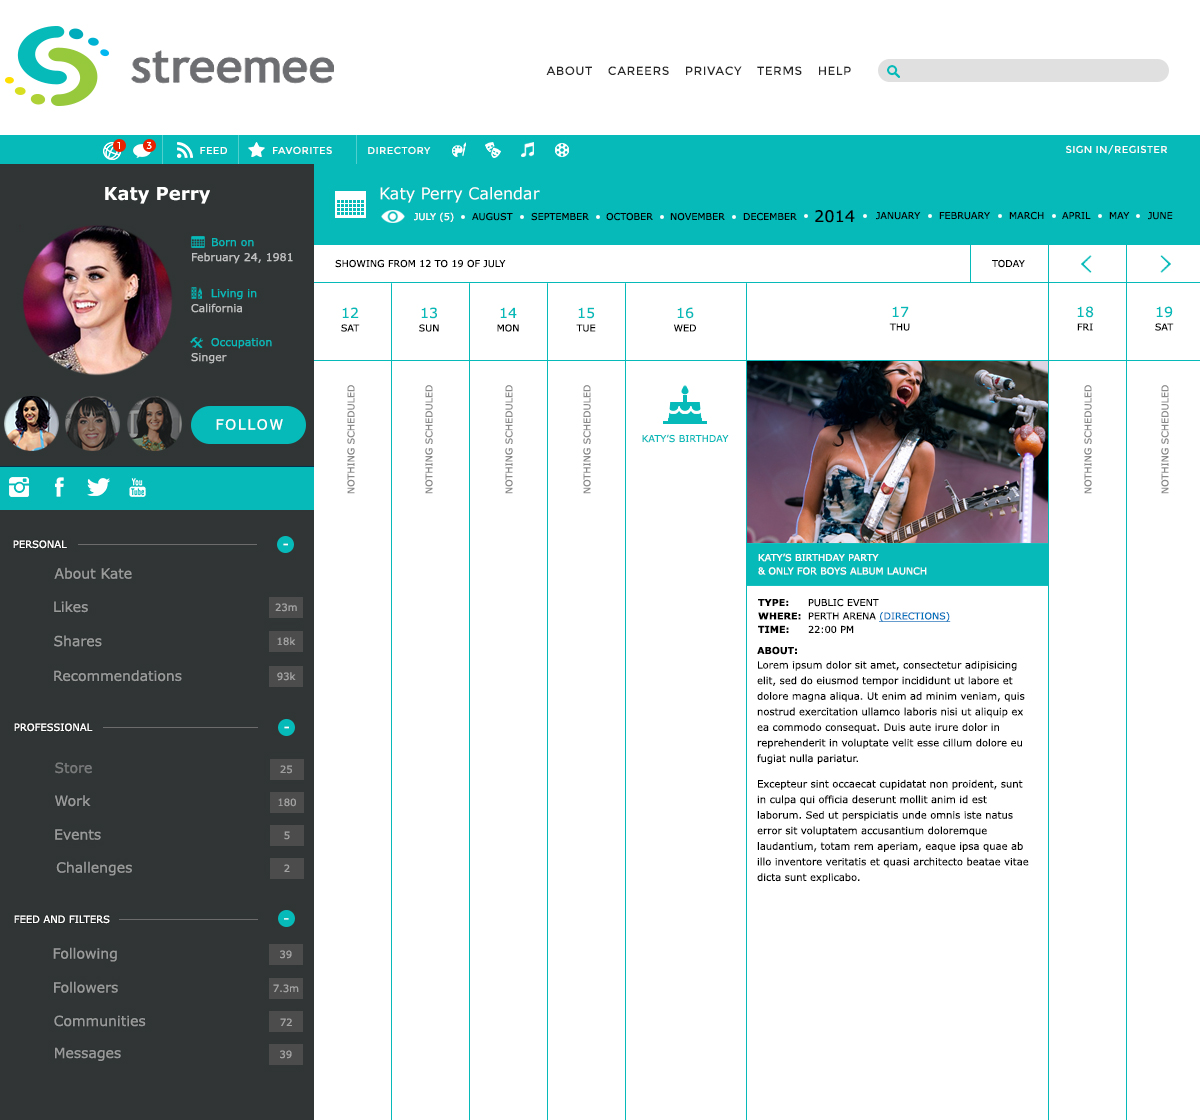Open the film reel directory icon
Screen dimensions: 1200x1120
tap(562, 150)
